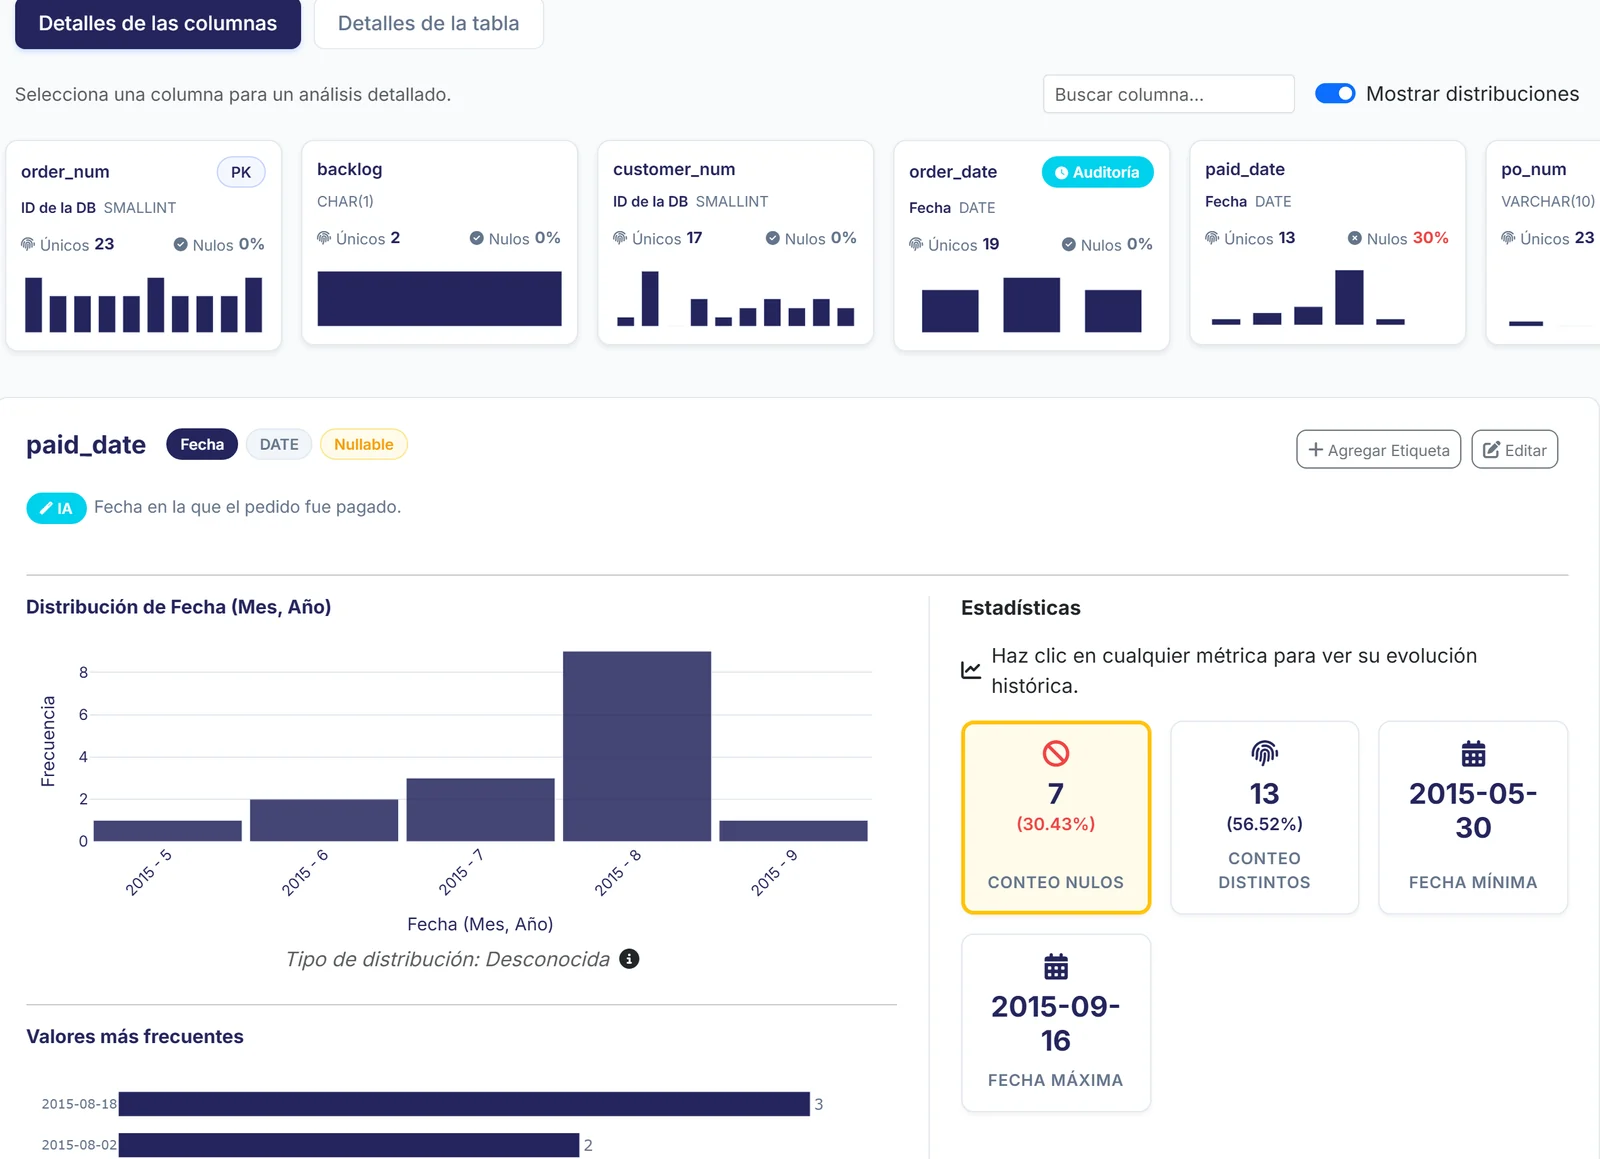
Task: Click the 2015-08-02 frequency bar
Action: (x=349, y=1145)
